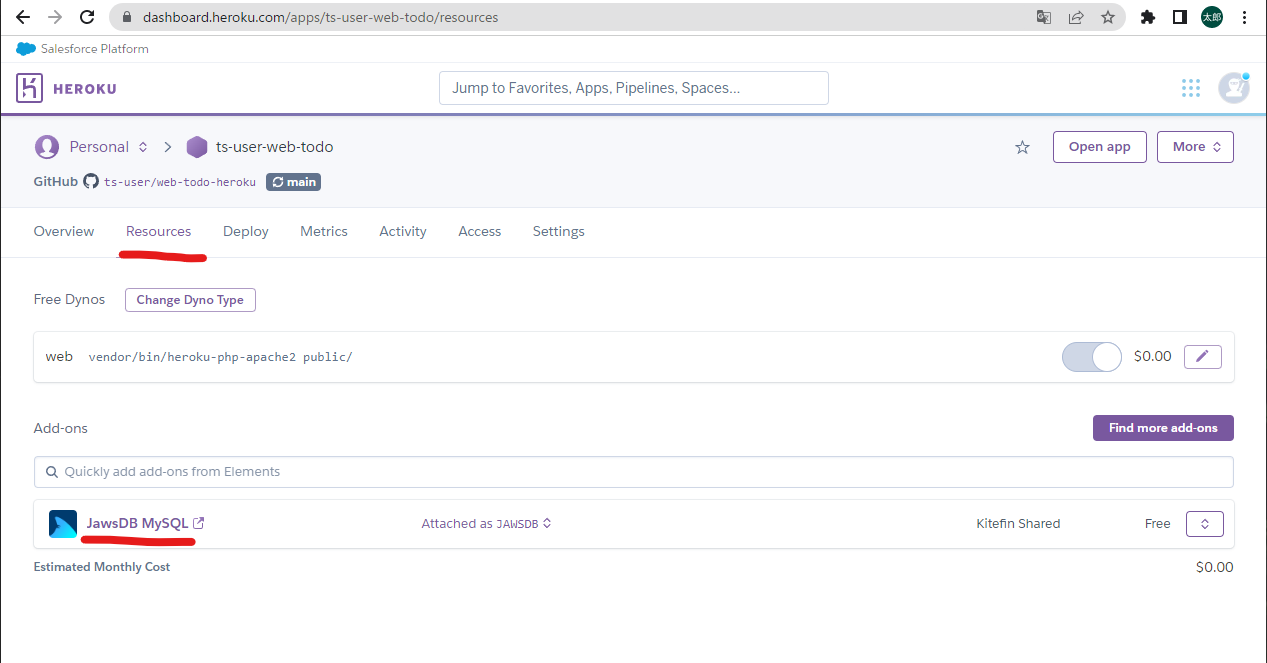Image resolution: width=1267 pixels, height=663 pixels.
Task: Click the vendor/bin/heroku-php-apache2 command text
Action: click(x=220, y=357)
